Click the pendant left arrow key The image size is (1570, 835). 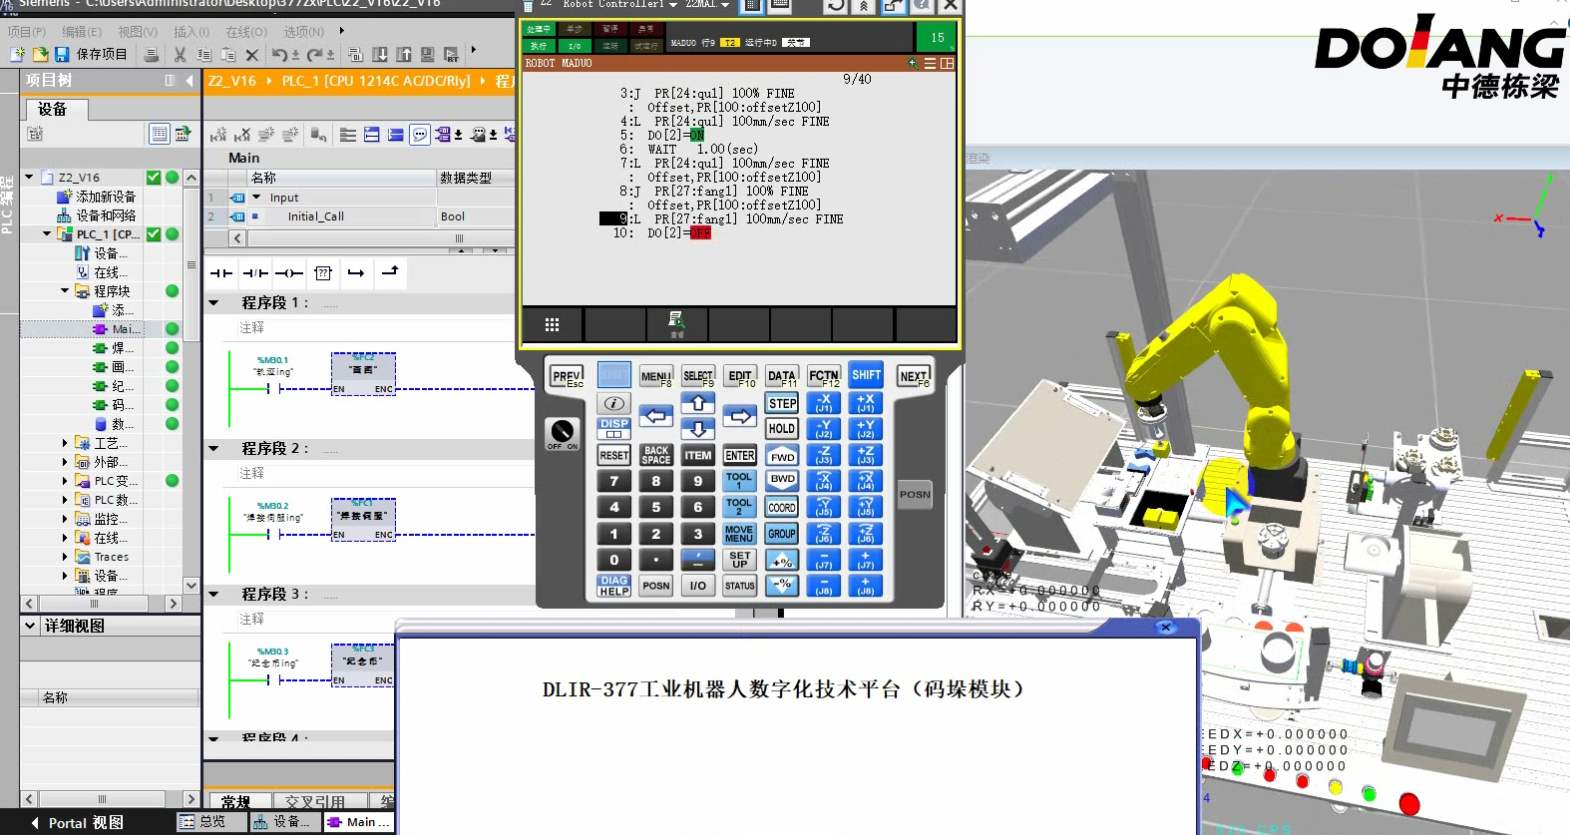pyautogui.click(x=656, y=416)
